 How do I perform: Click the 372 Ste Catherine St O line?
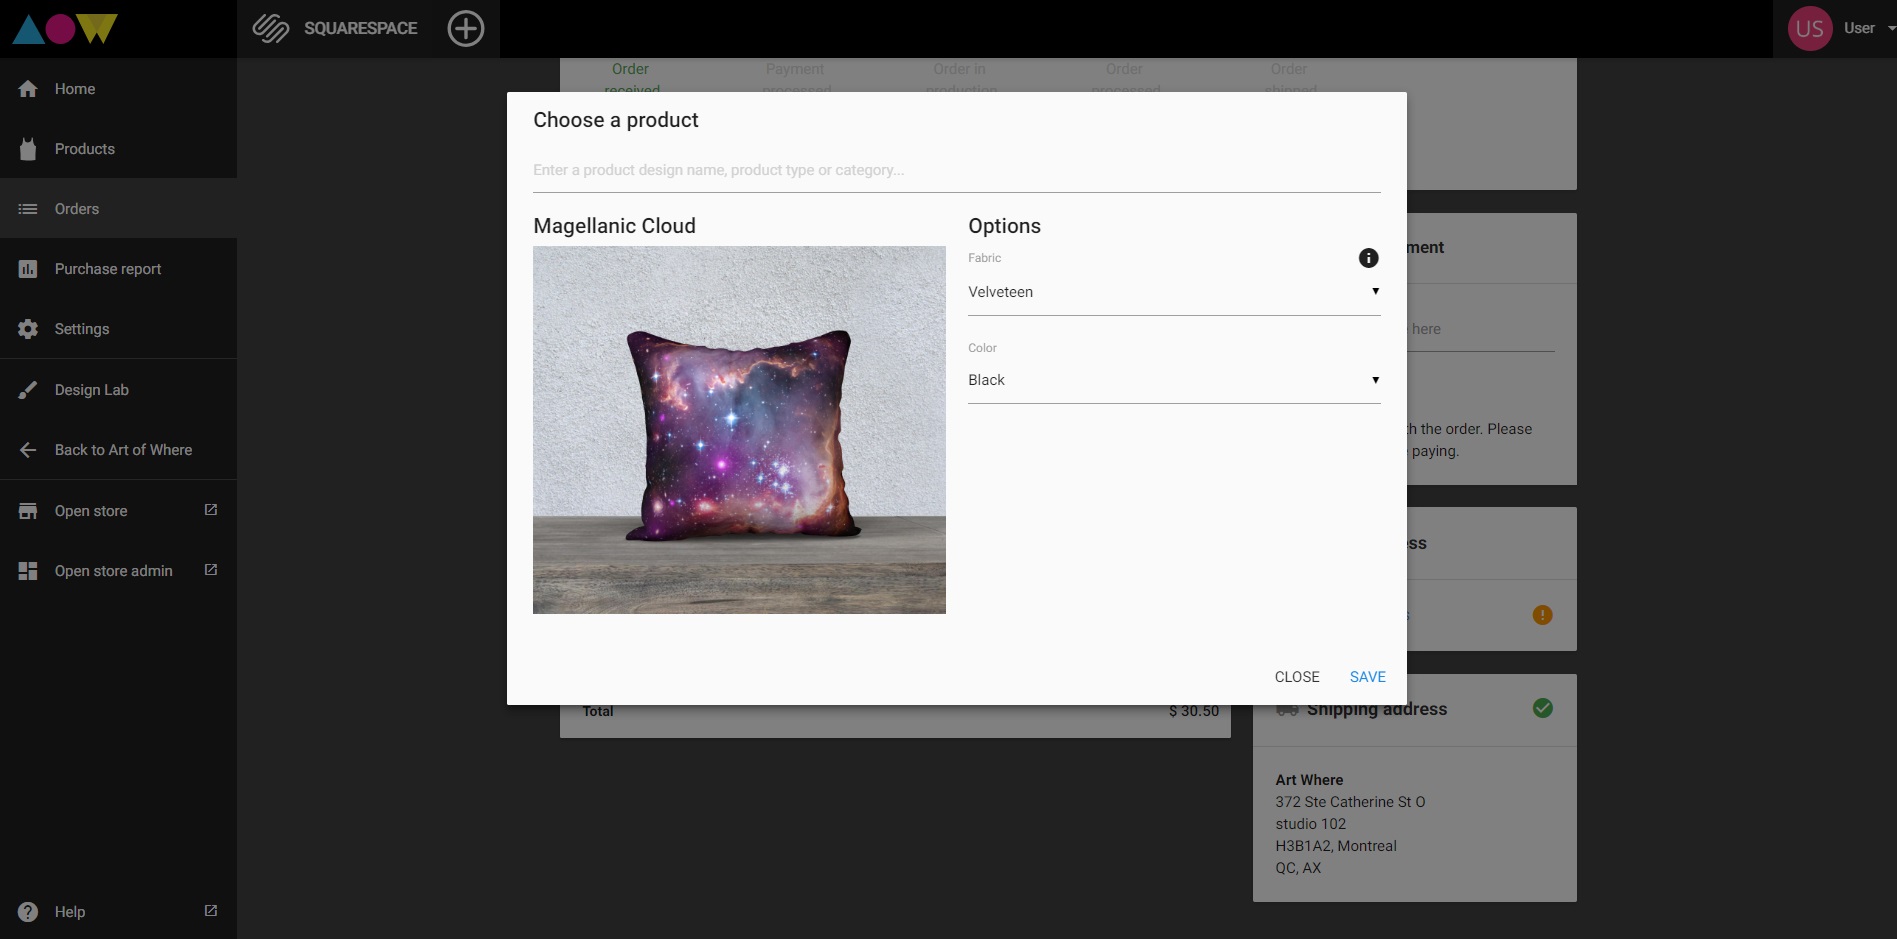click(x=1350, y=802)
